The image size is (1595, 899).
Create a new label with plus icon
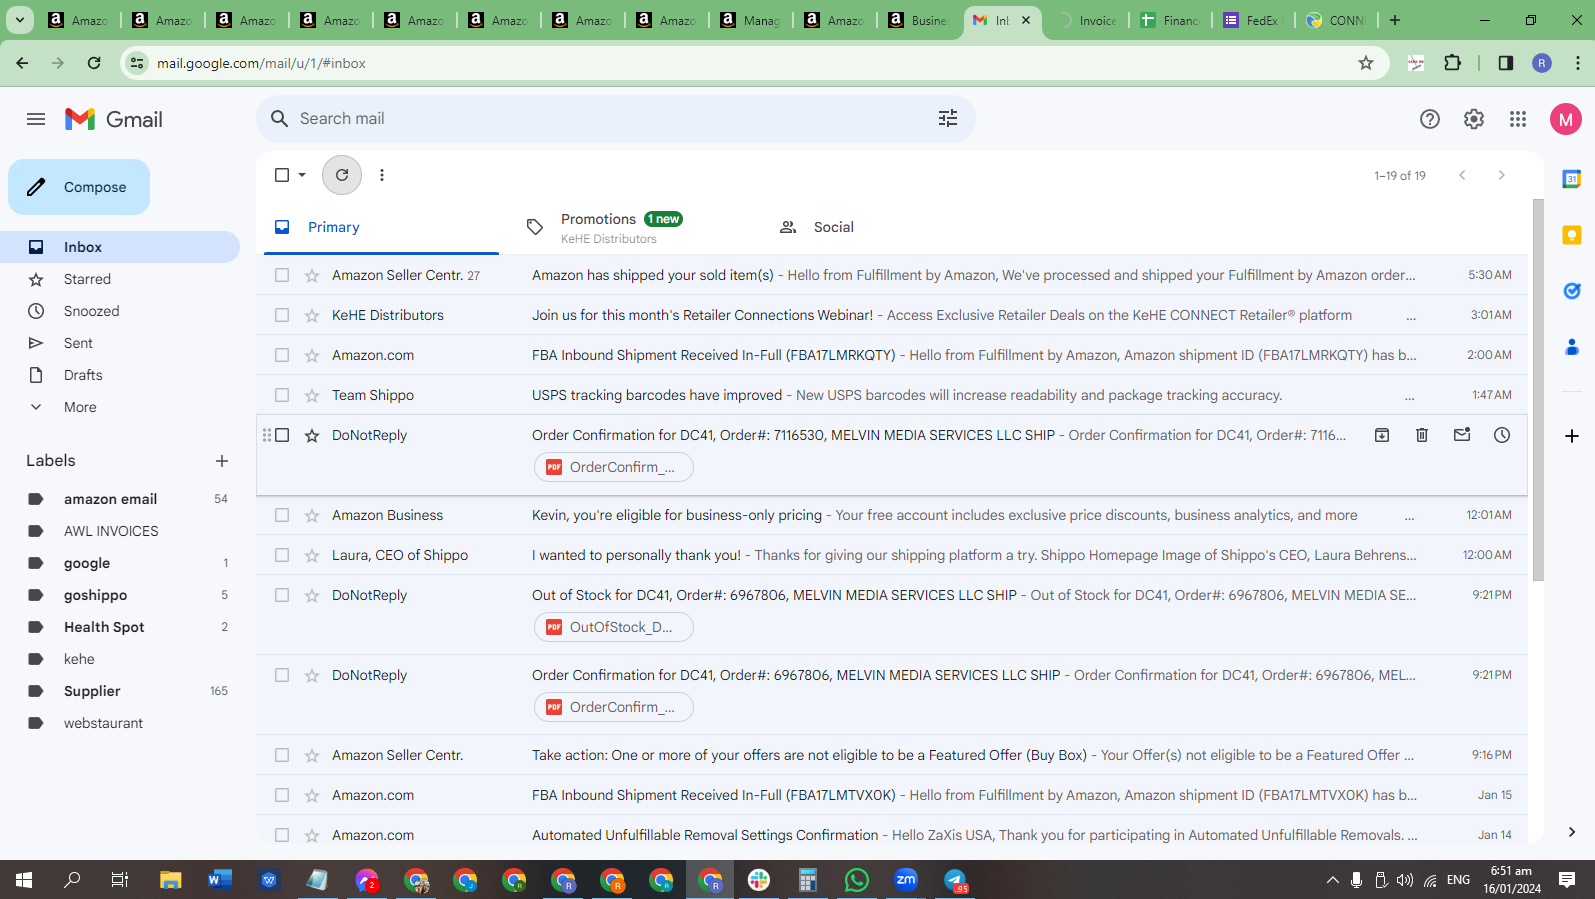tap(222, 461)
